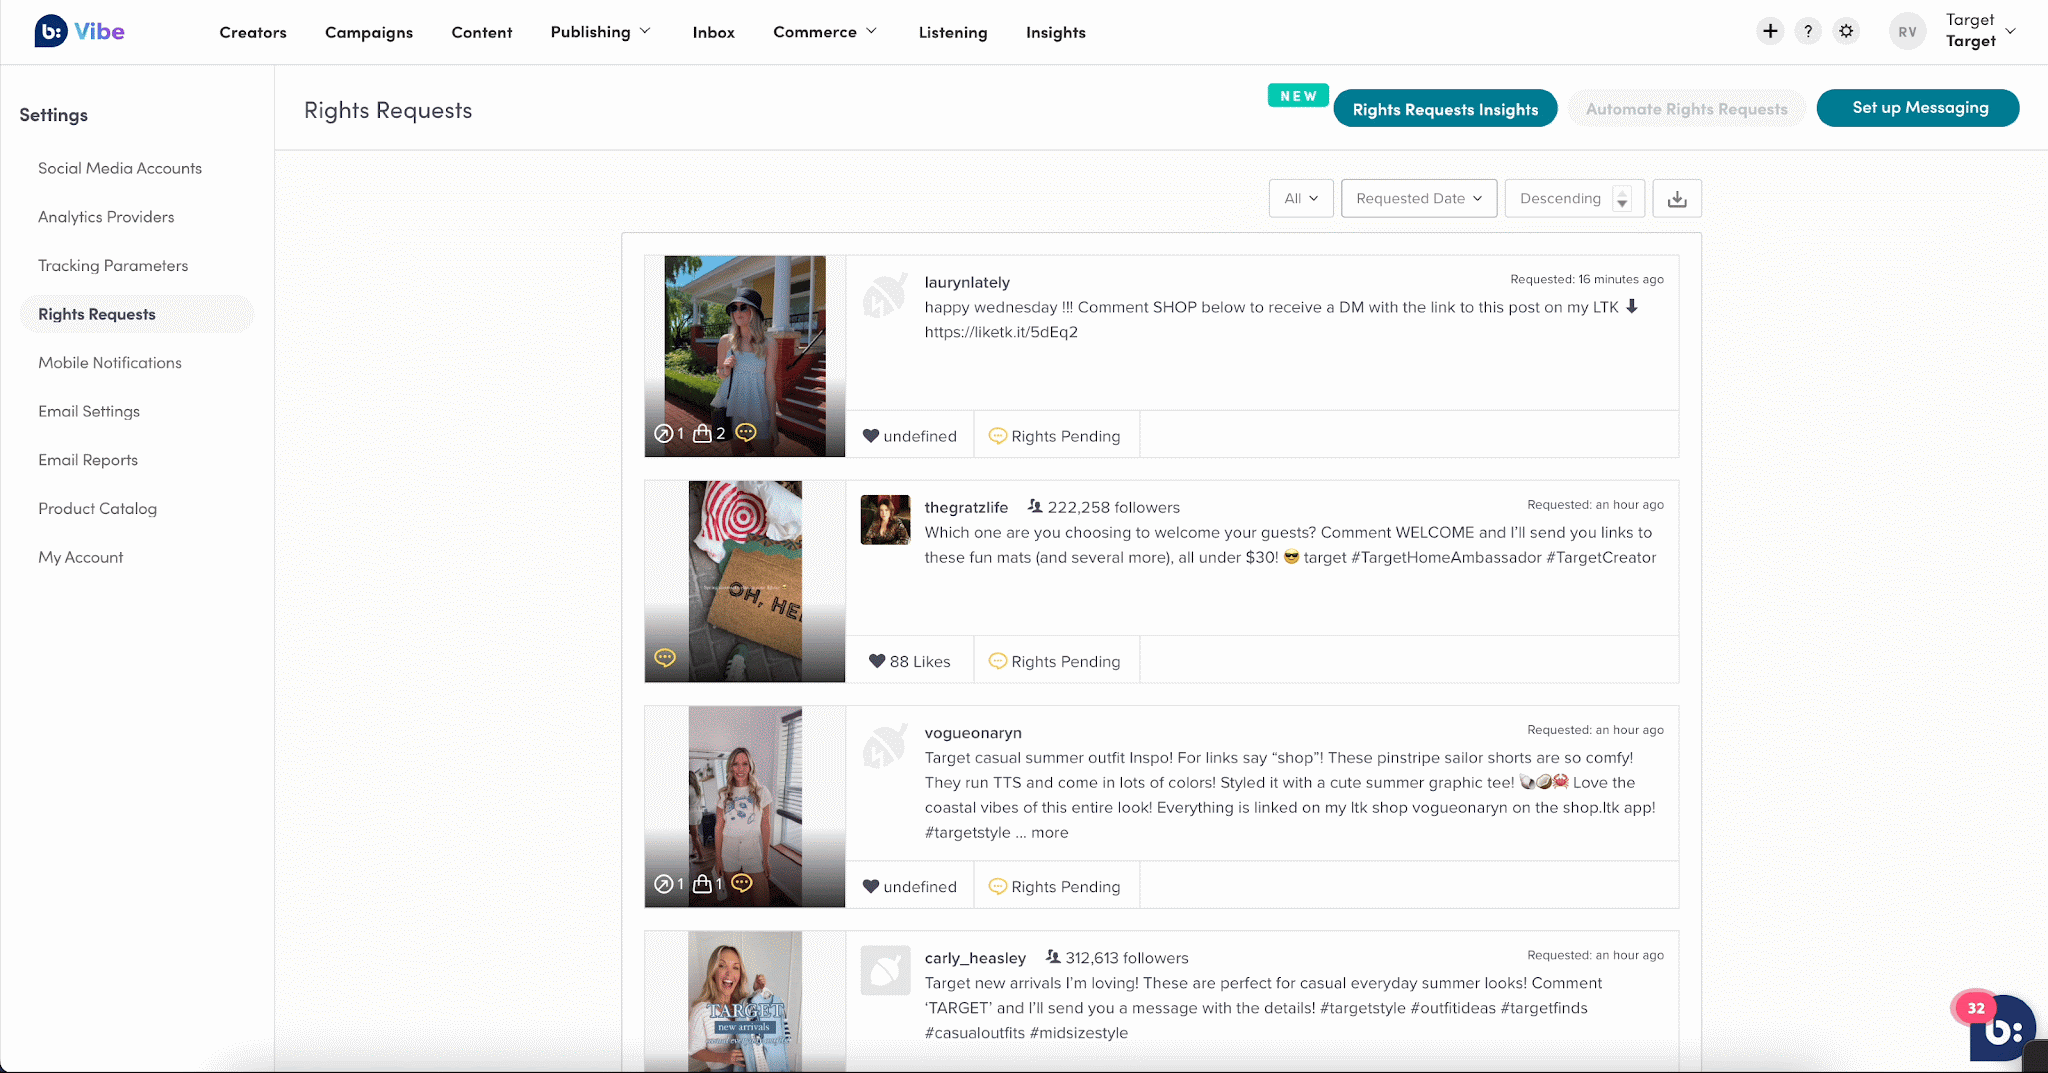Select Social Media Accounts in Settings

(120, 168)
